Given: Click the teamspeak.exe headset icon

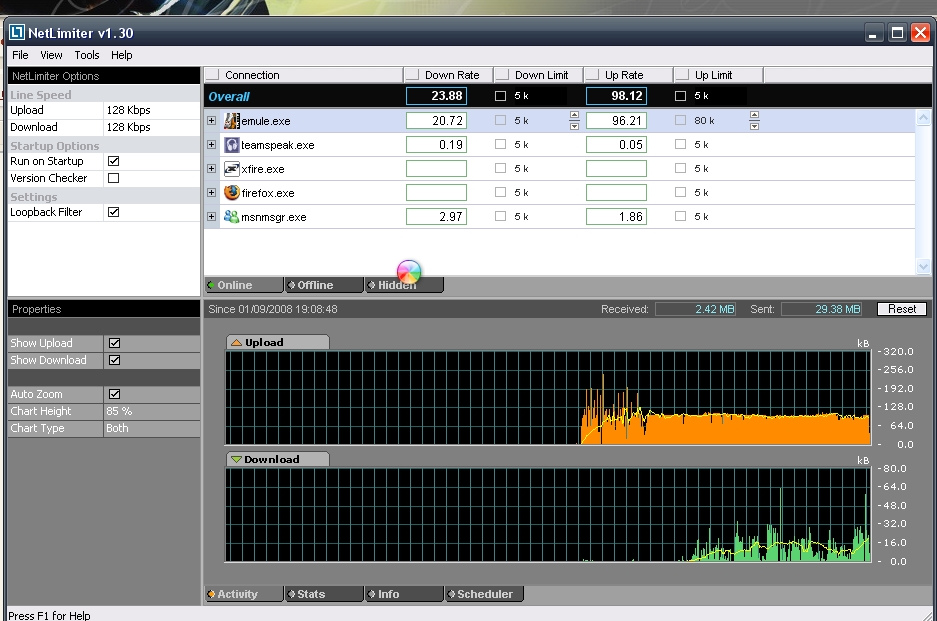Looking at the screenshot, I should click(232, 145).
